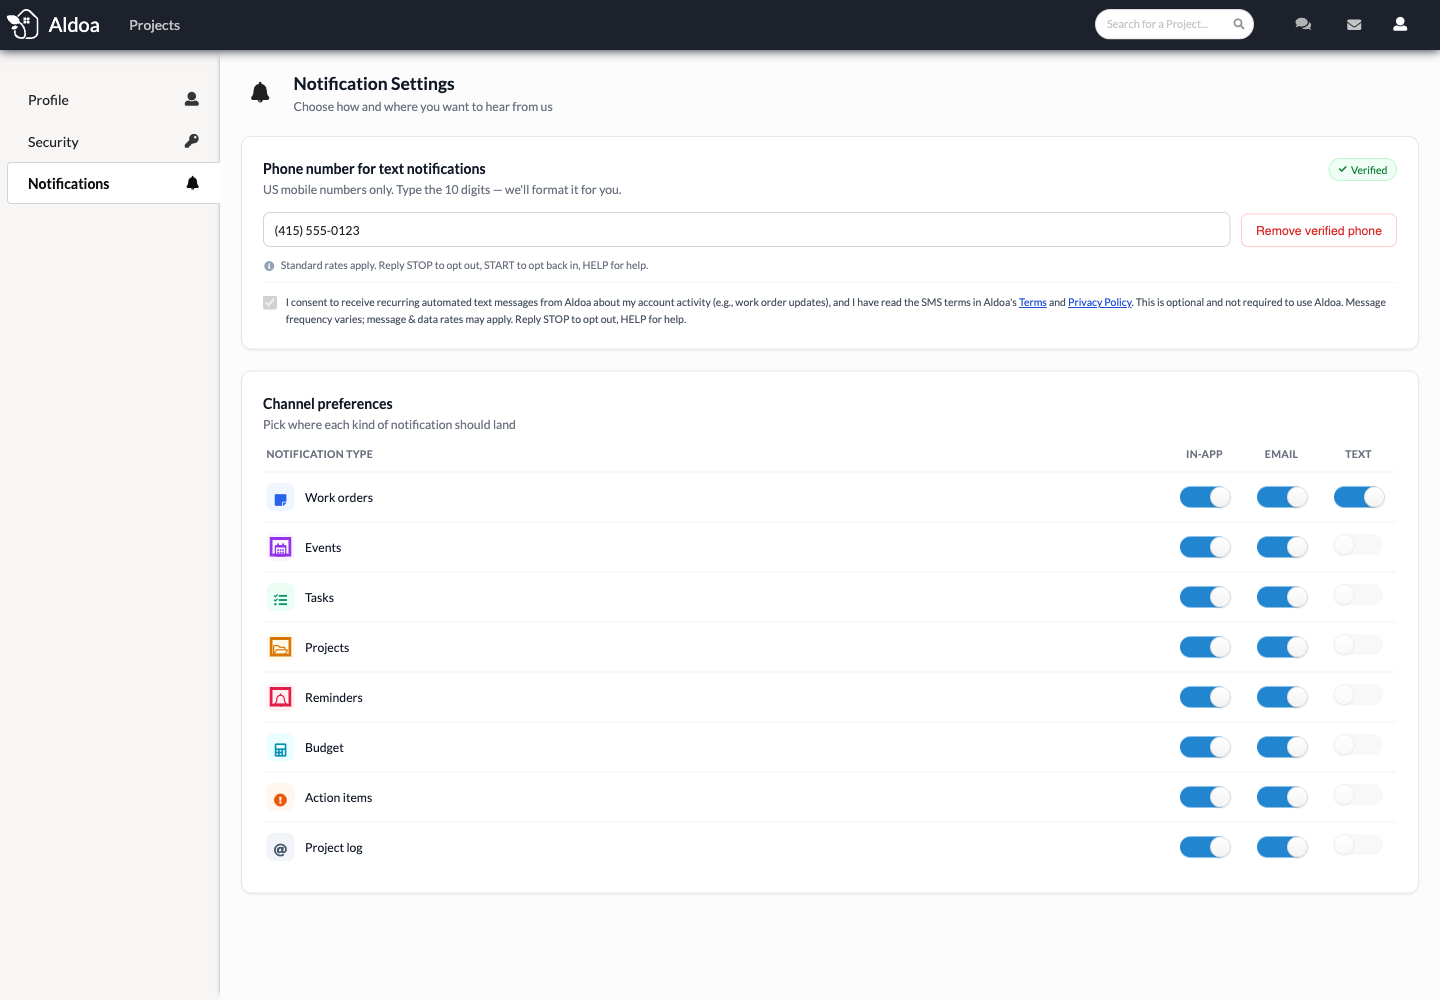Enable Reminders text notifications
The width and height of the screenshot is (1440, 1000).
[x=1358, y=695]
